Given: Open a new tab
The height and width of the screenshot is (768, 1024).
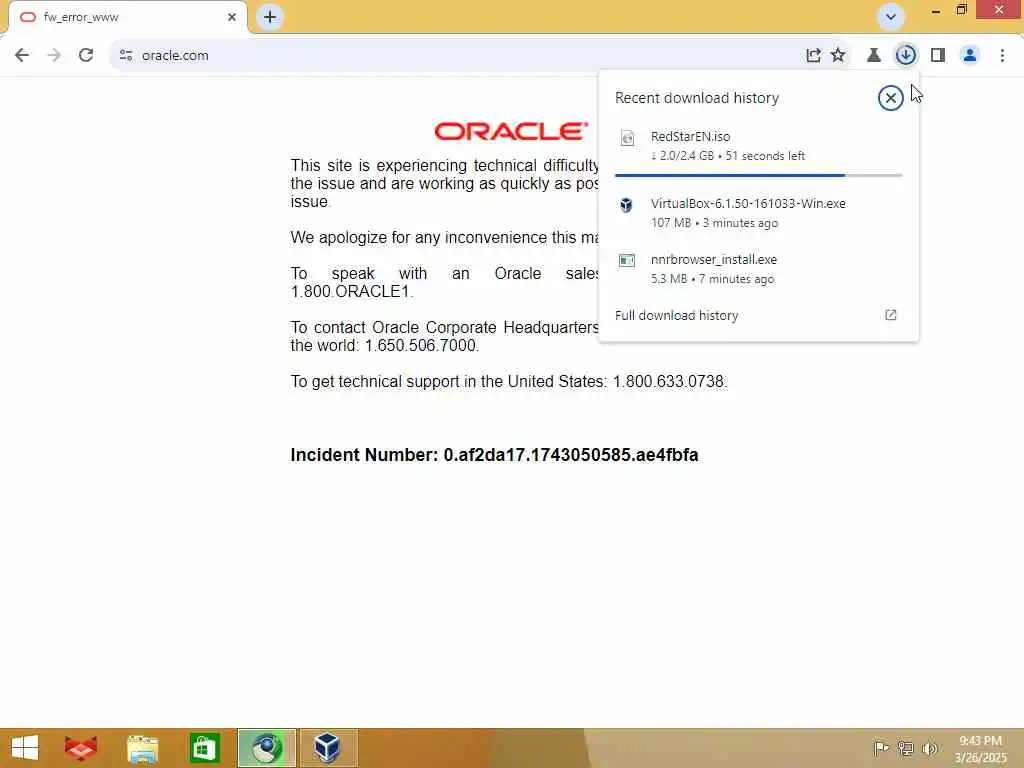Looking at the screenshot, I should (x=270, y=17).
